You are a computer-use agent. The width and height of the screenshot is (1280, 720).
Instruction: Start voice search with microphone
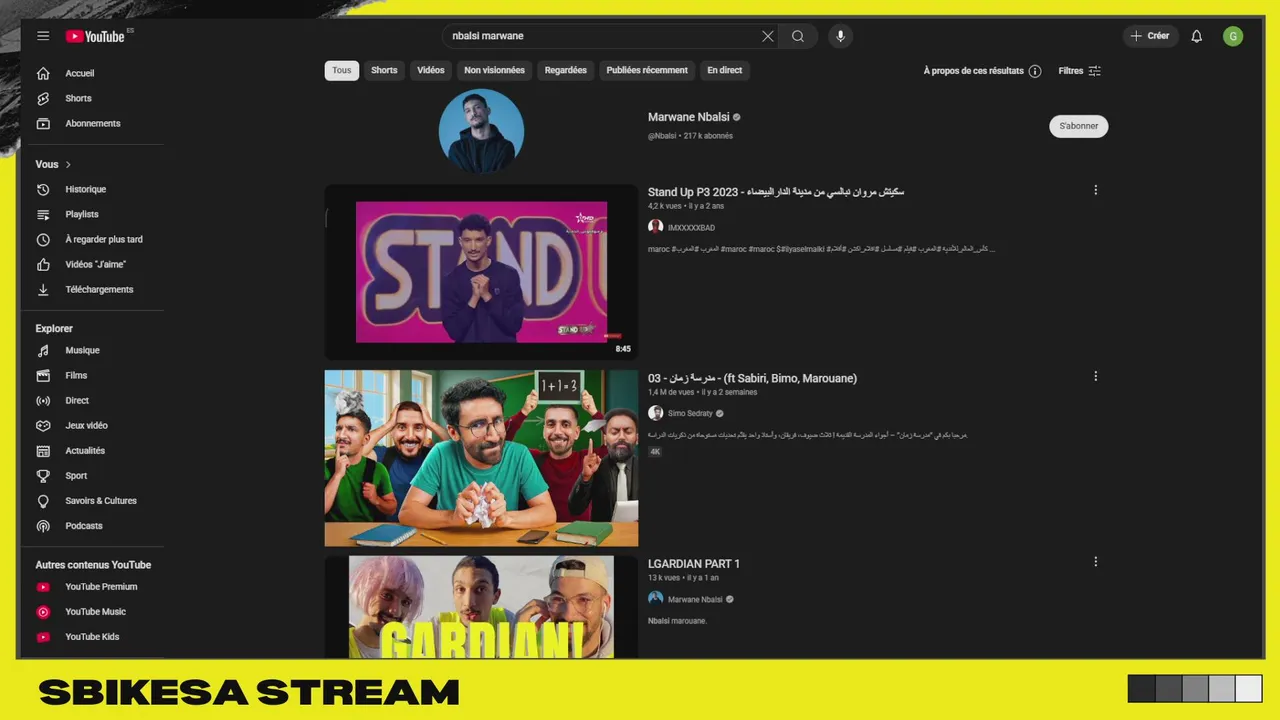[840, 36]
